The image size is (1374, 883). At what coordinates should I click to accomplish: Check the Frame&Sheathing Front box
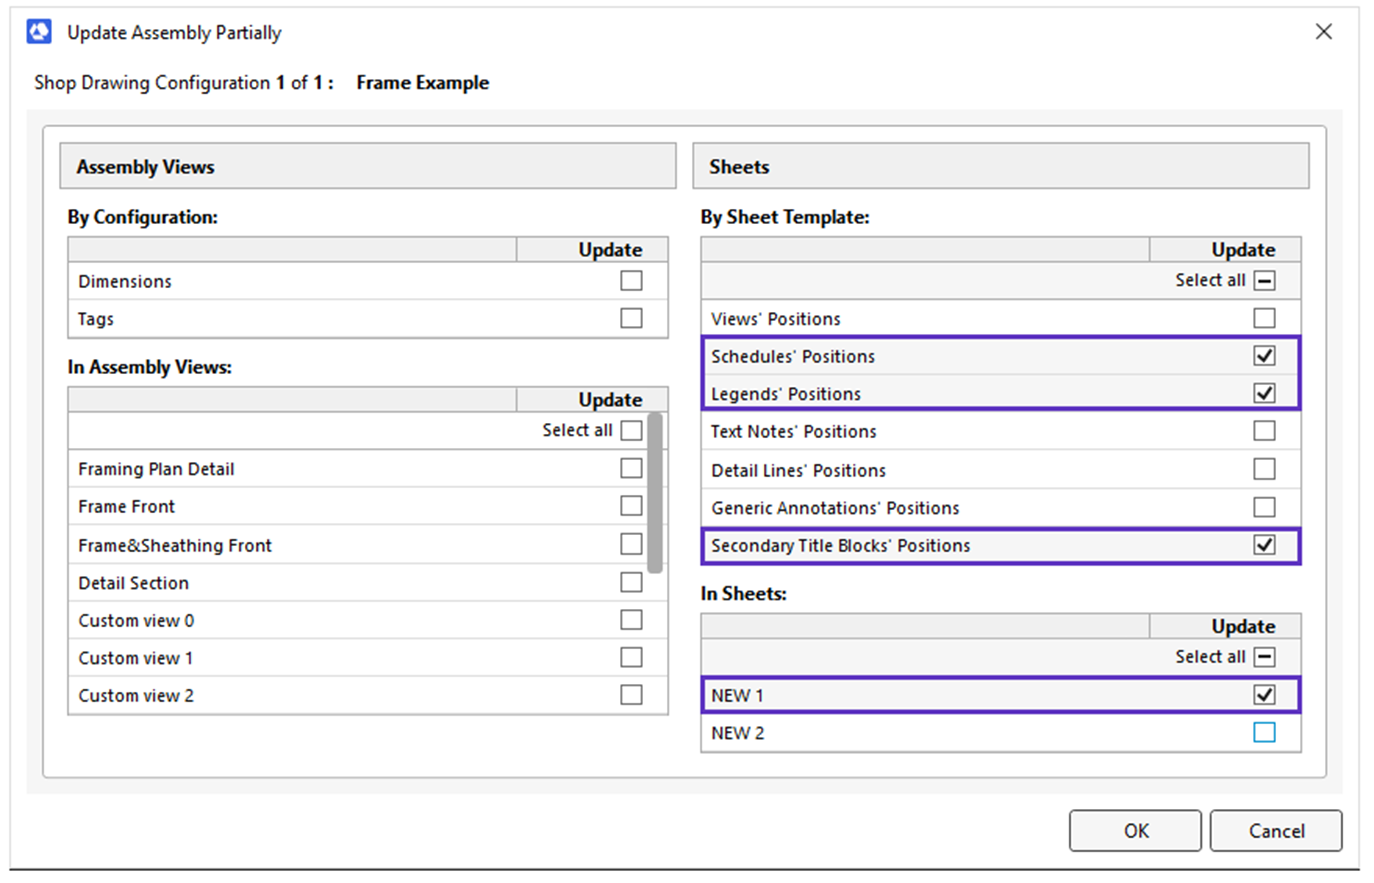coord(631,544)
